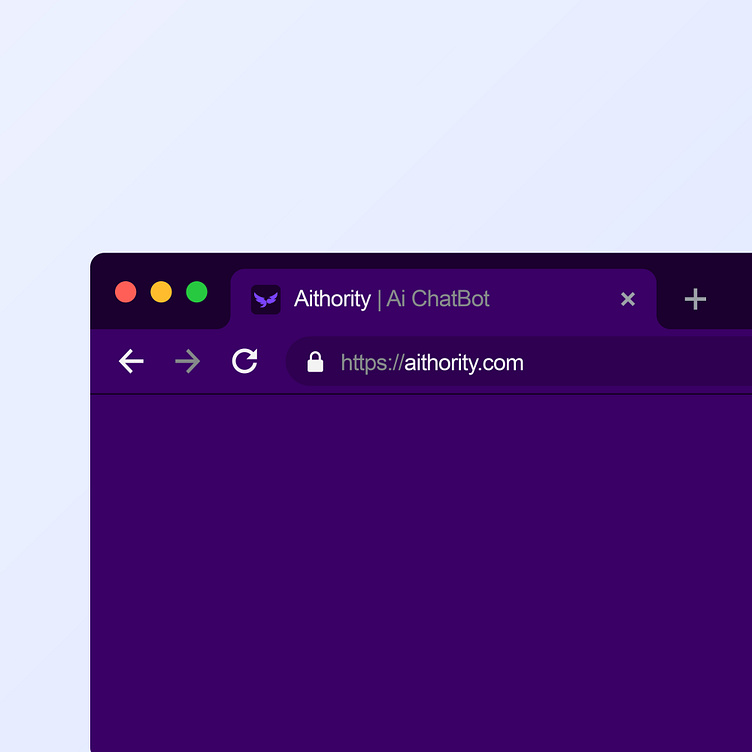Focus the address bar showing https://aithority.com

[x=519, y=362]
